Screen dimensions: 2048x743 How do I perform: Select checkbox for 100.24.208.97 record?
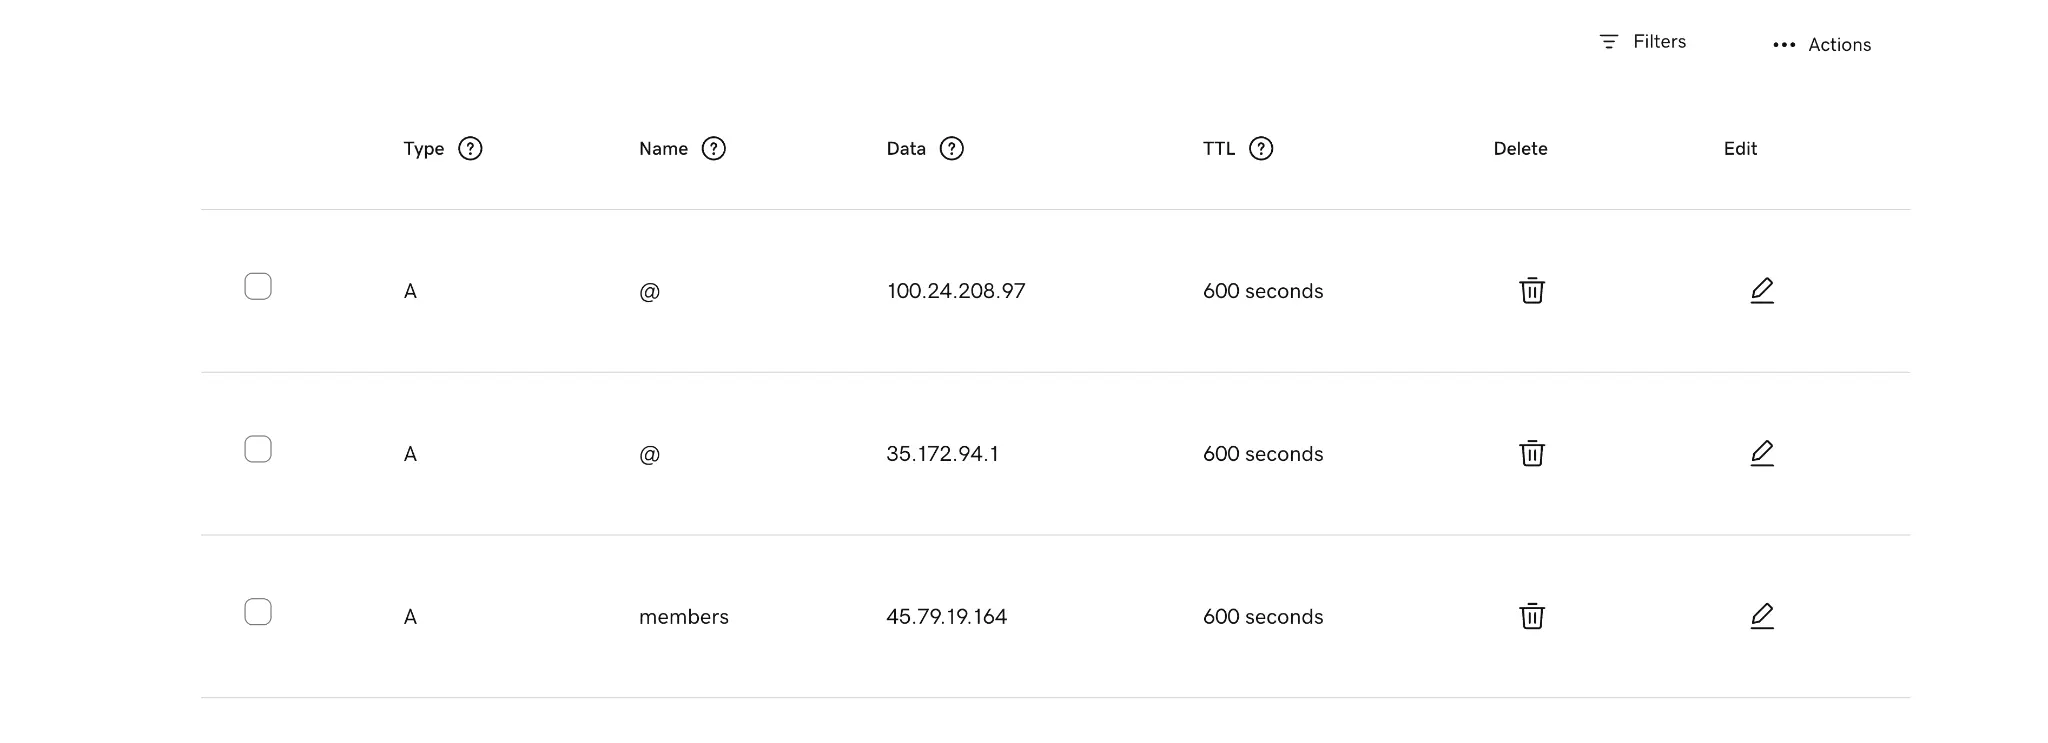258,287
